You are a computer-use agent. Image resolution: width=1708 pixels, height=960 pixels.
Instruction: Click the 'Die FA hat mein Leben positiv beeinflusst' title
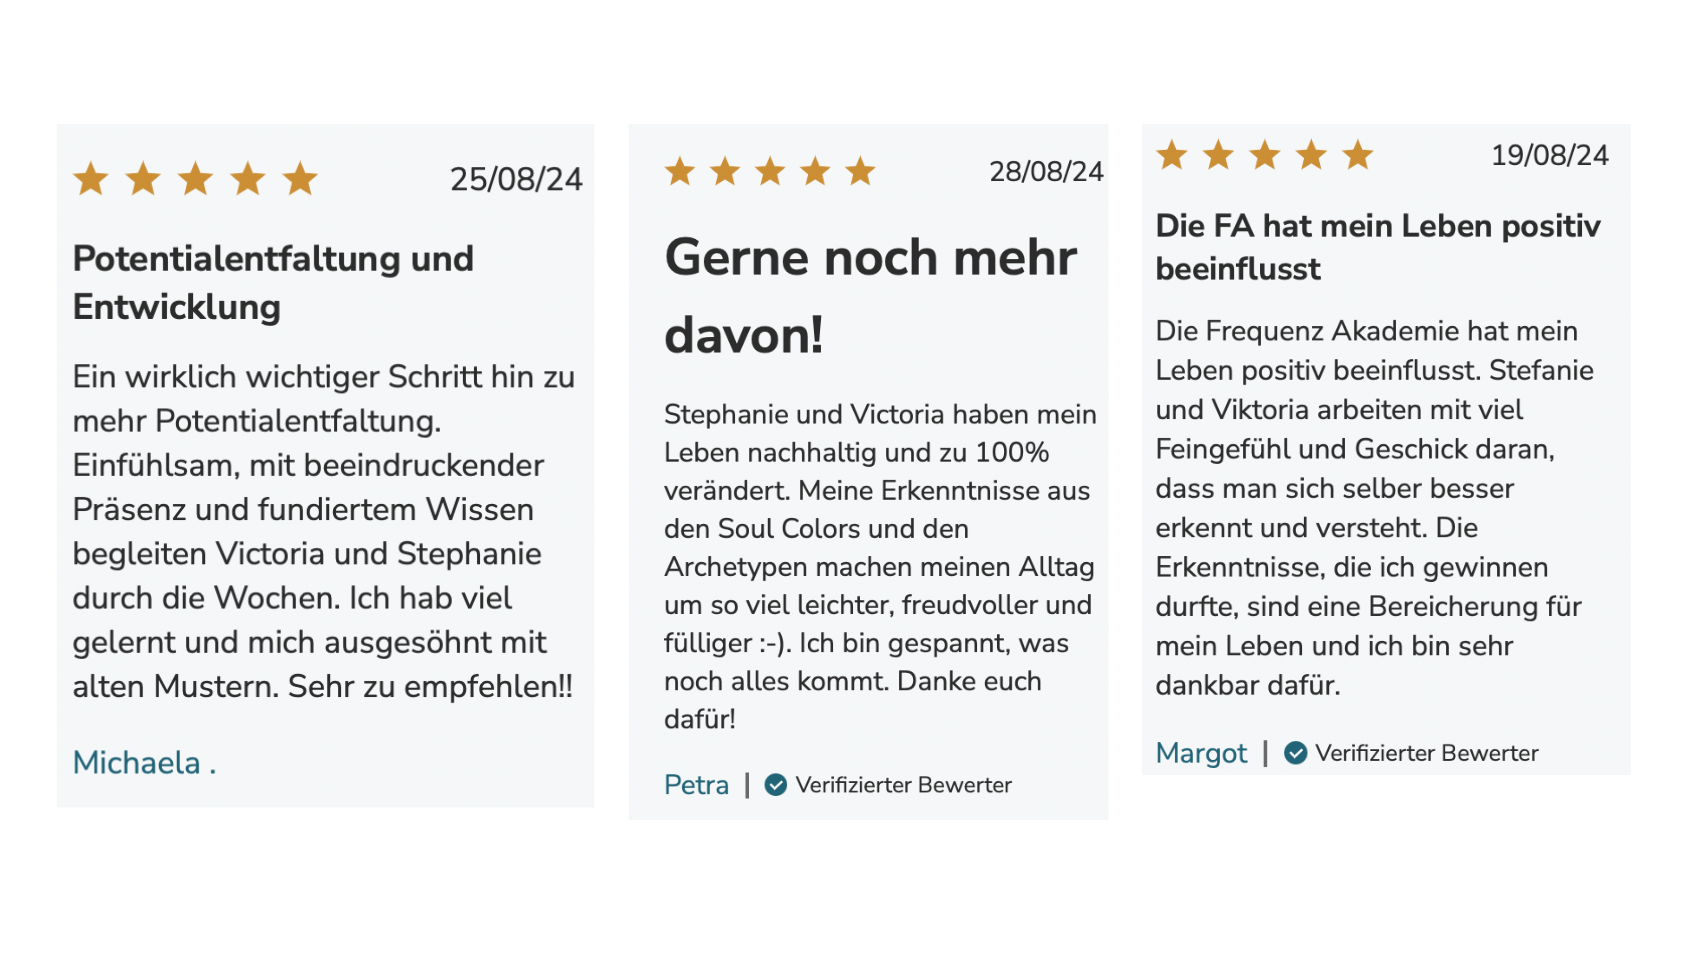click(x=1378, y=247)
